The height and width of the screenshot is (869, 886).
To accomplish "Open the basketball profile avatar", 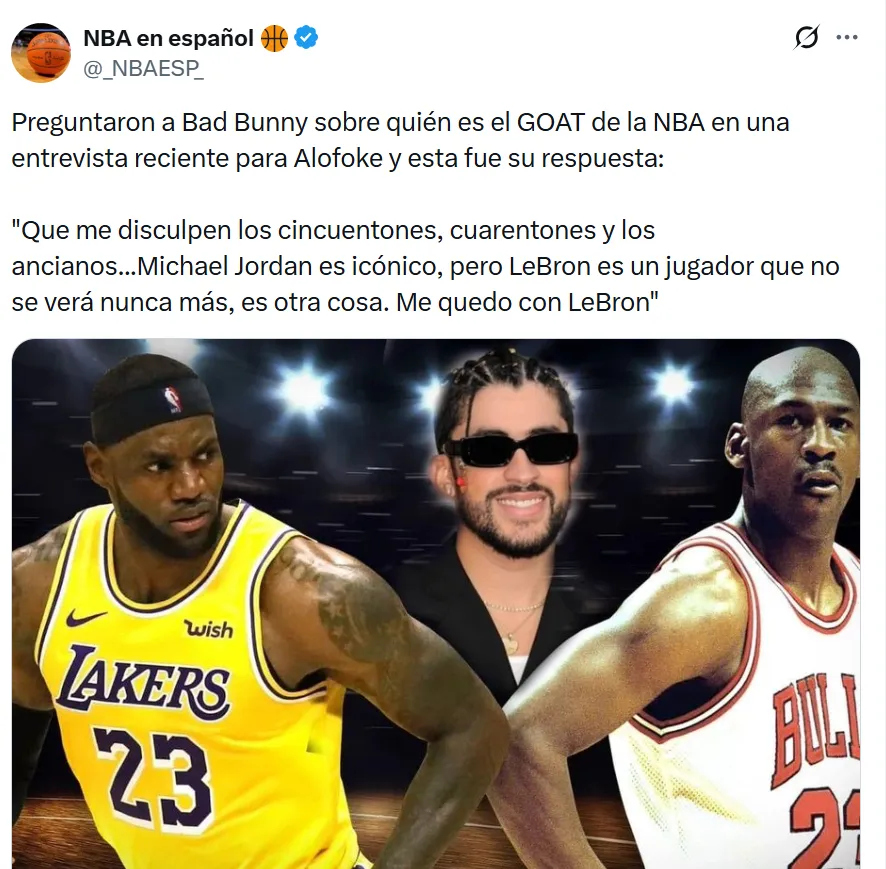I will (41, 53).
